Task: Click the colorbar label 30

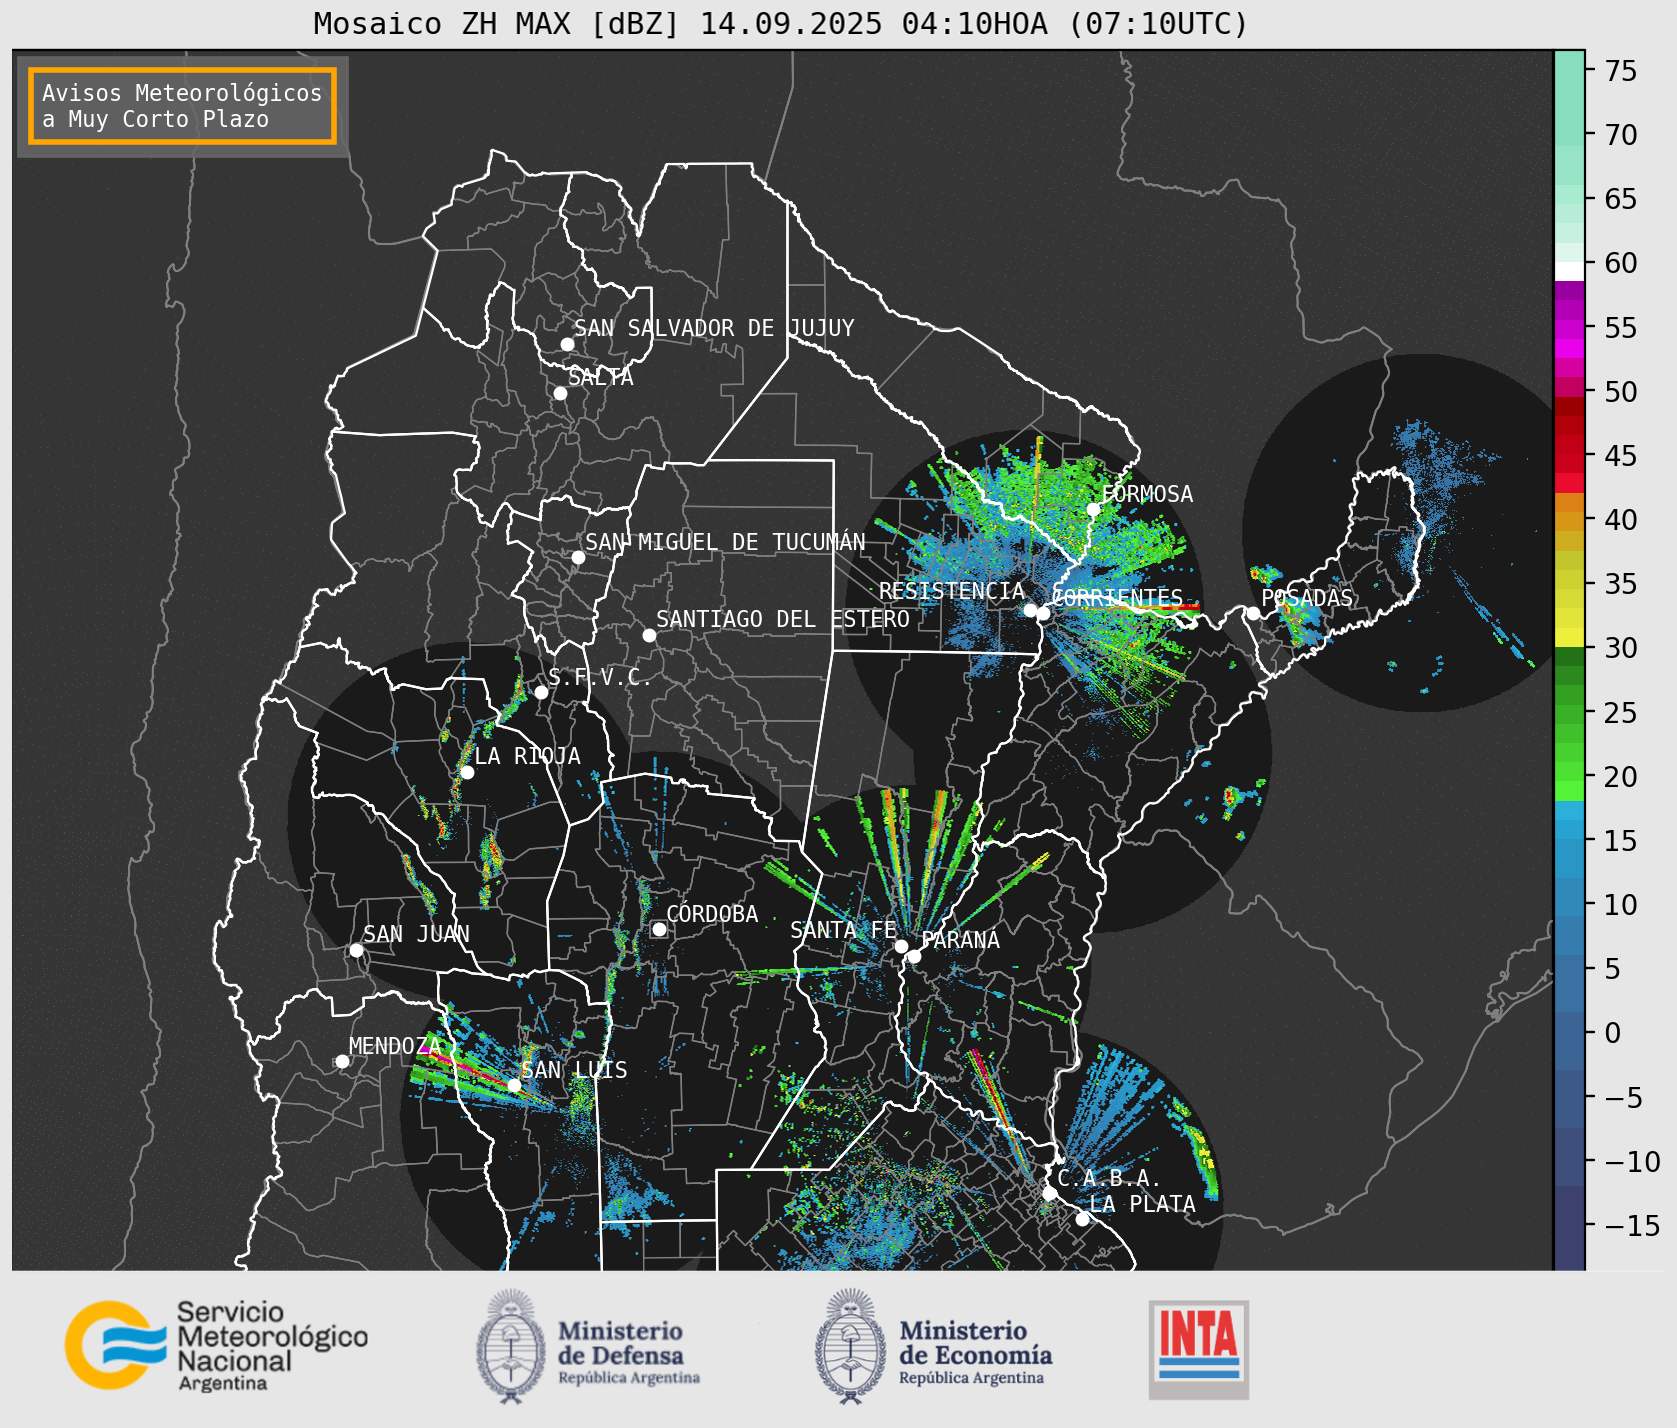Action: (x=1621, y=648)
